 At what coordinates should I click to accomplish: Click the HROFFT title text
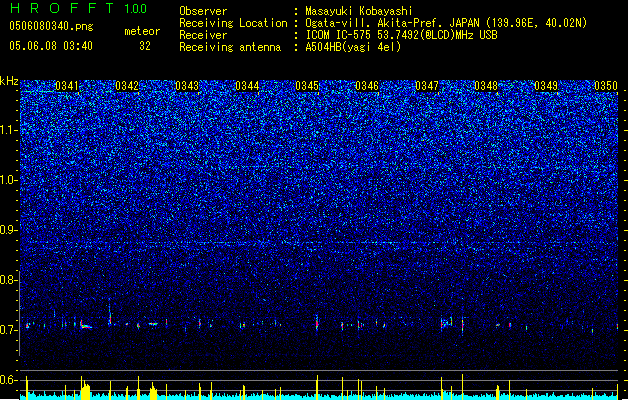[x=62, y=8]
